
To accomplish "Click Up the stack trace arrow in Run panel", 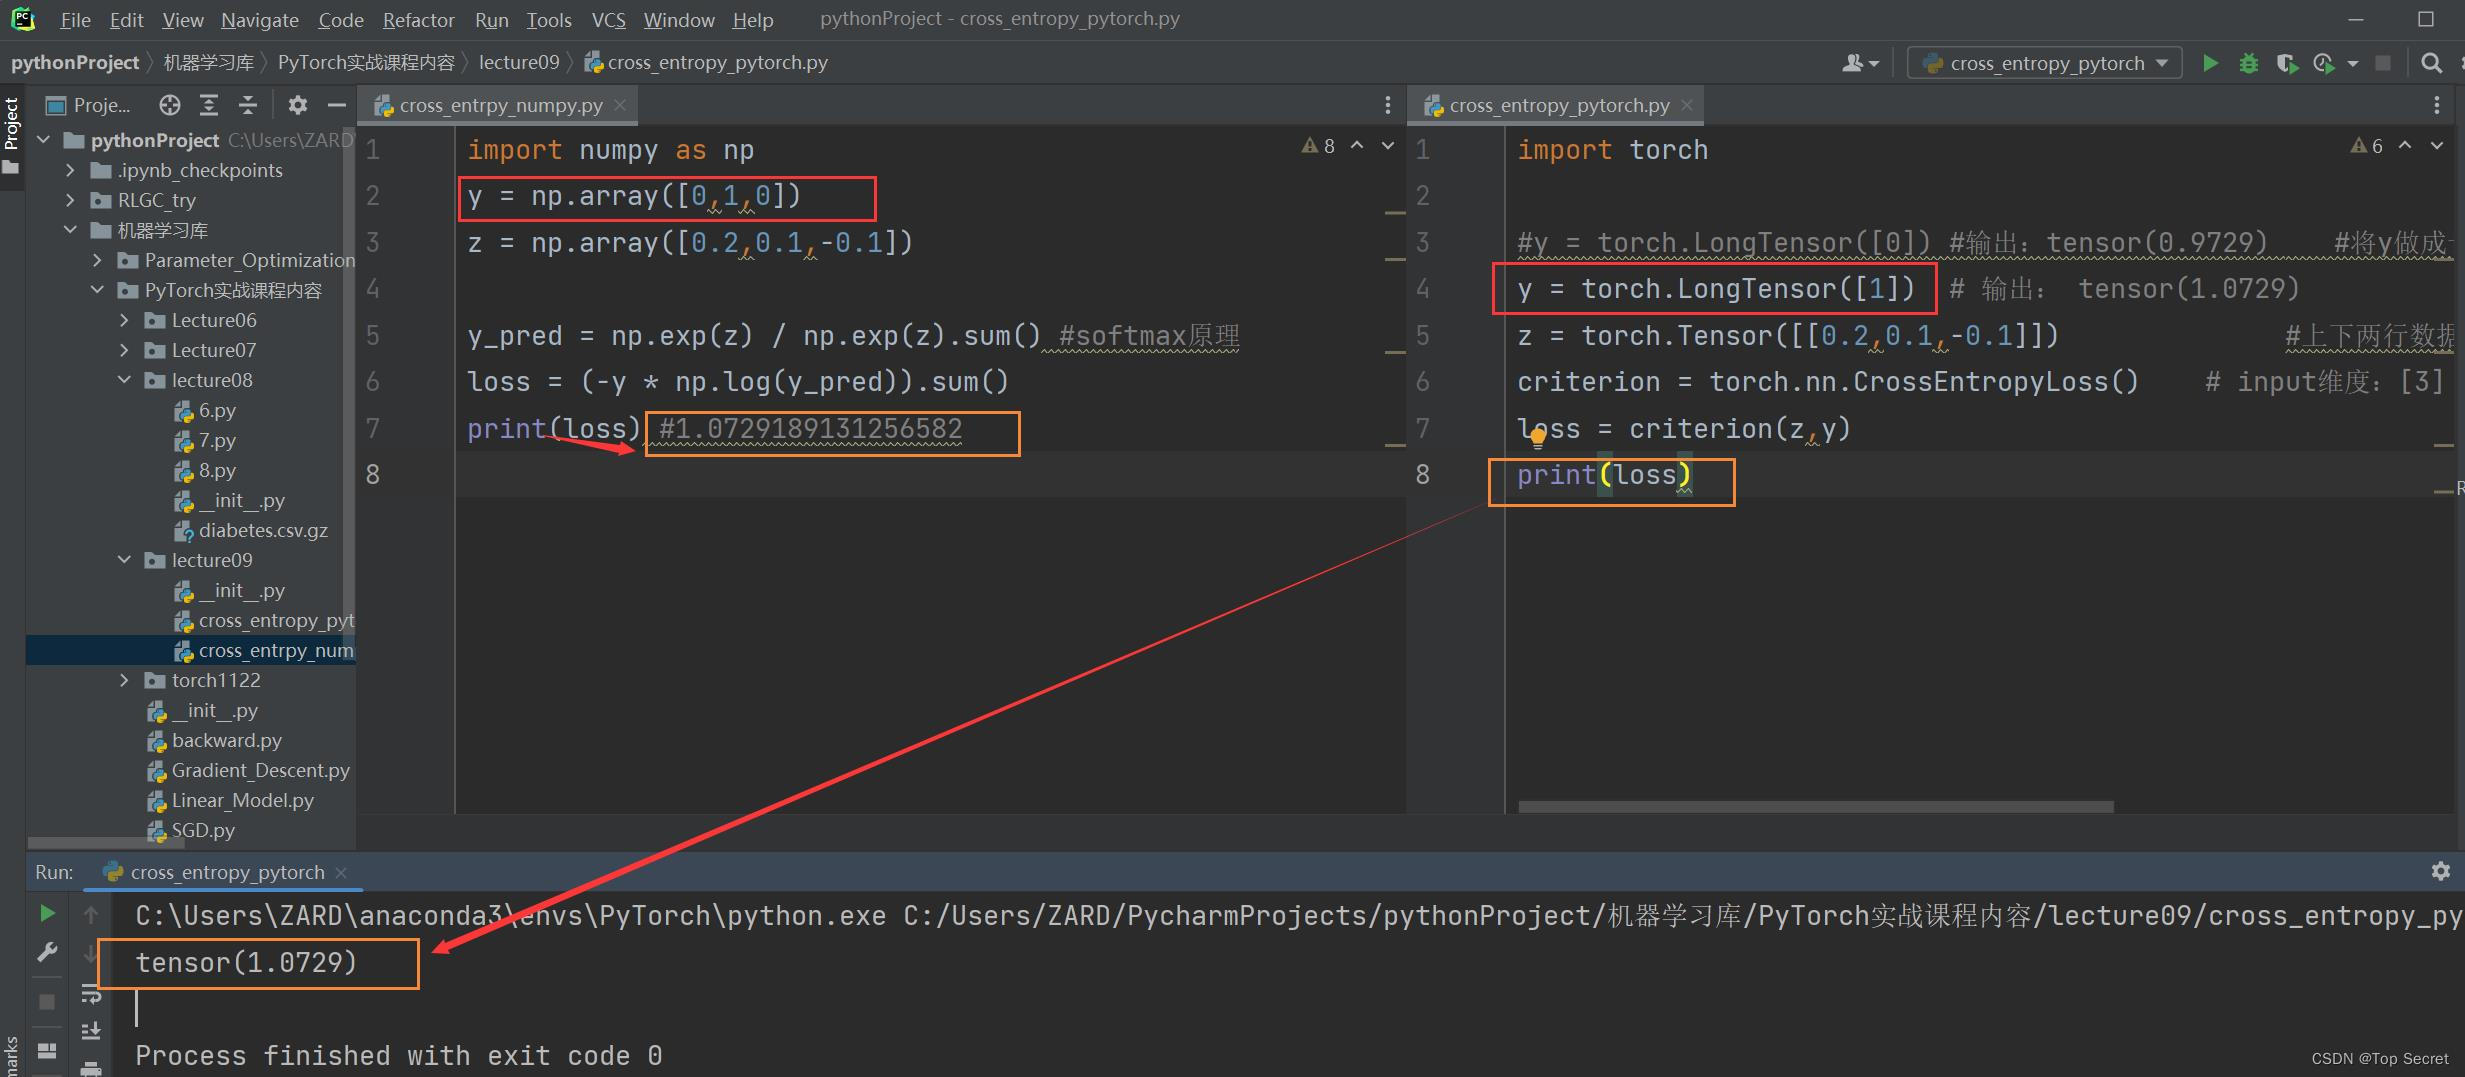I will click(x=91, y=913).
